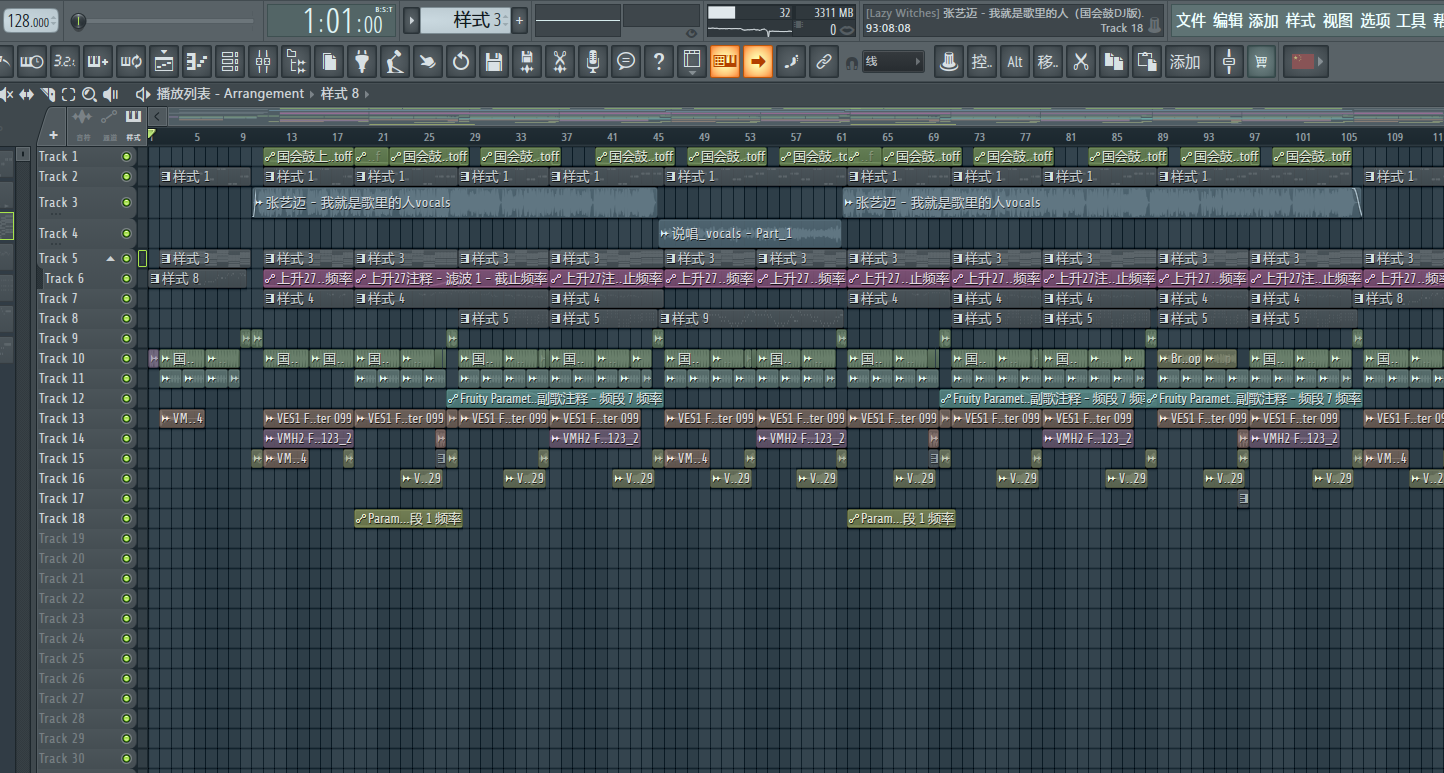Mute Track 3 using its green LED
The image size is (1444, 773).
(x=126, y=203)
